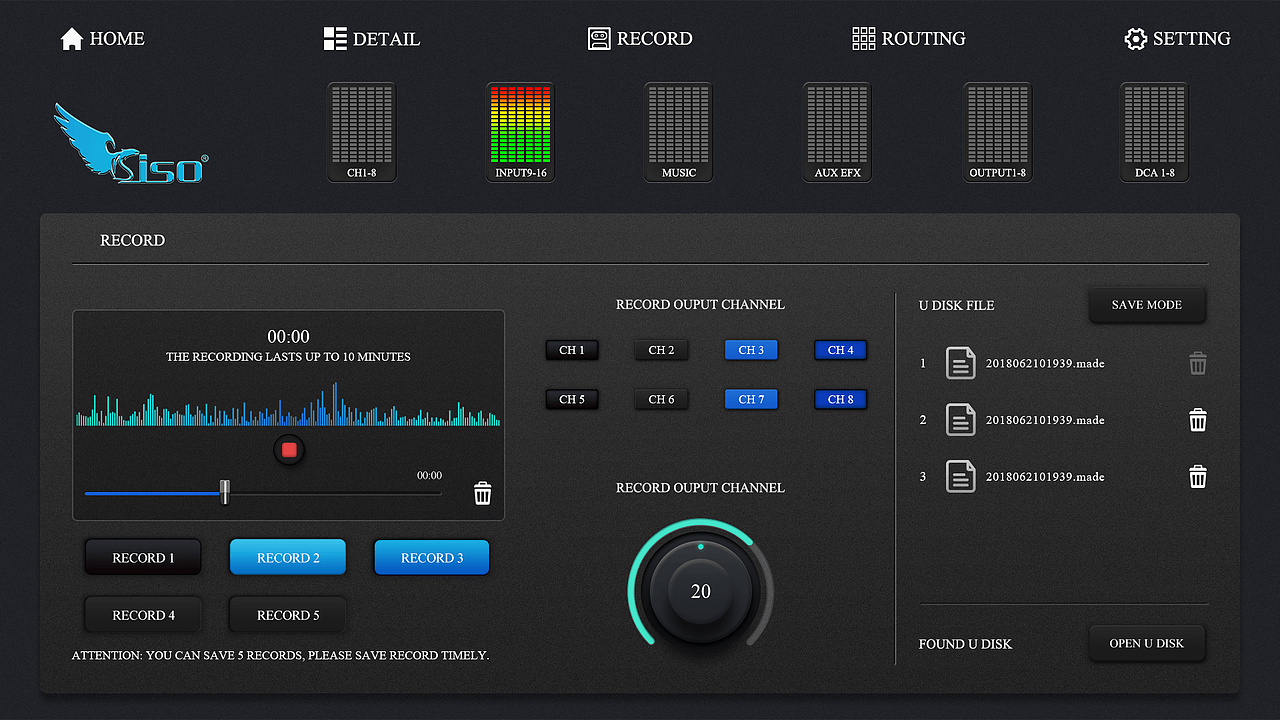
Task: Click the U DISK FILE heading
Action: pos(956,305)
